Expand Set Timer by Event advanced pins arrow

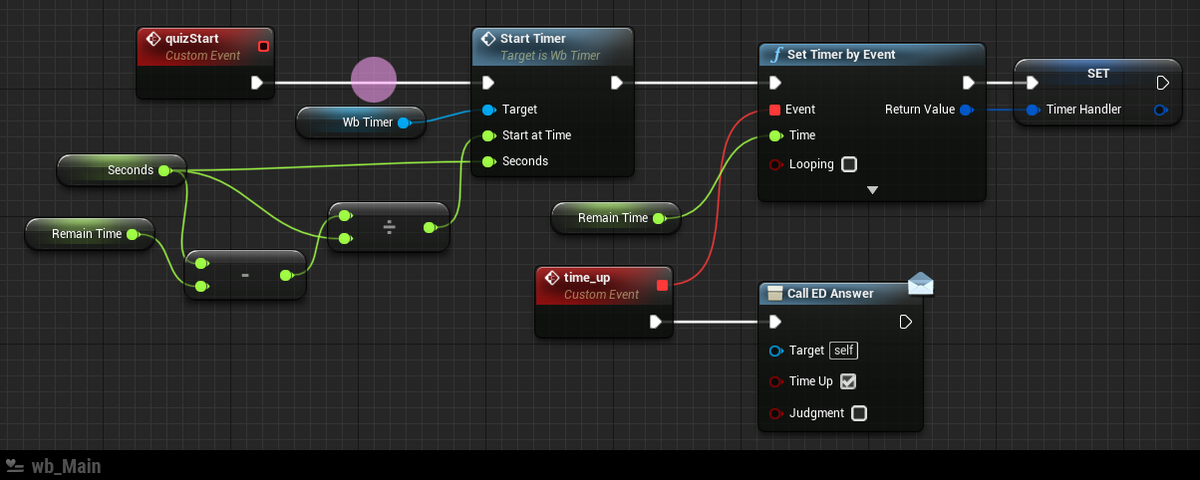click(x=872, y=190)
